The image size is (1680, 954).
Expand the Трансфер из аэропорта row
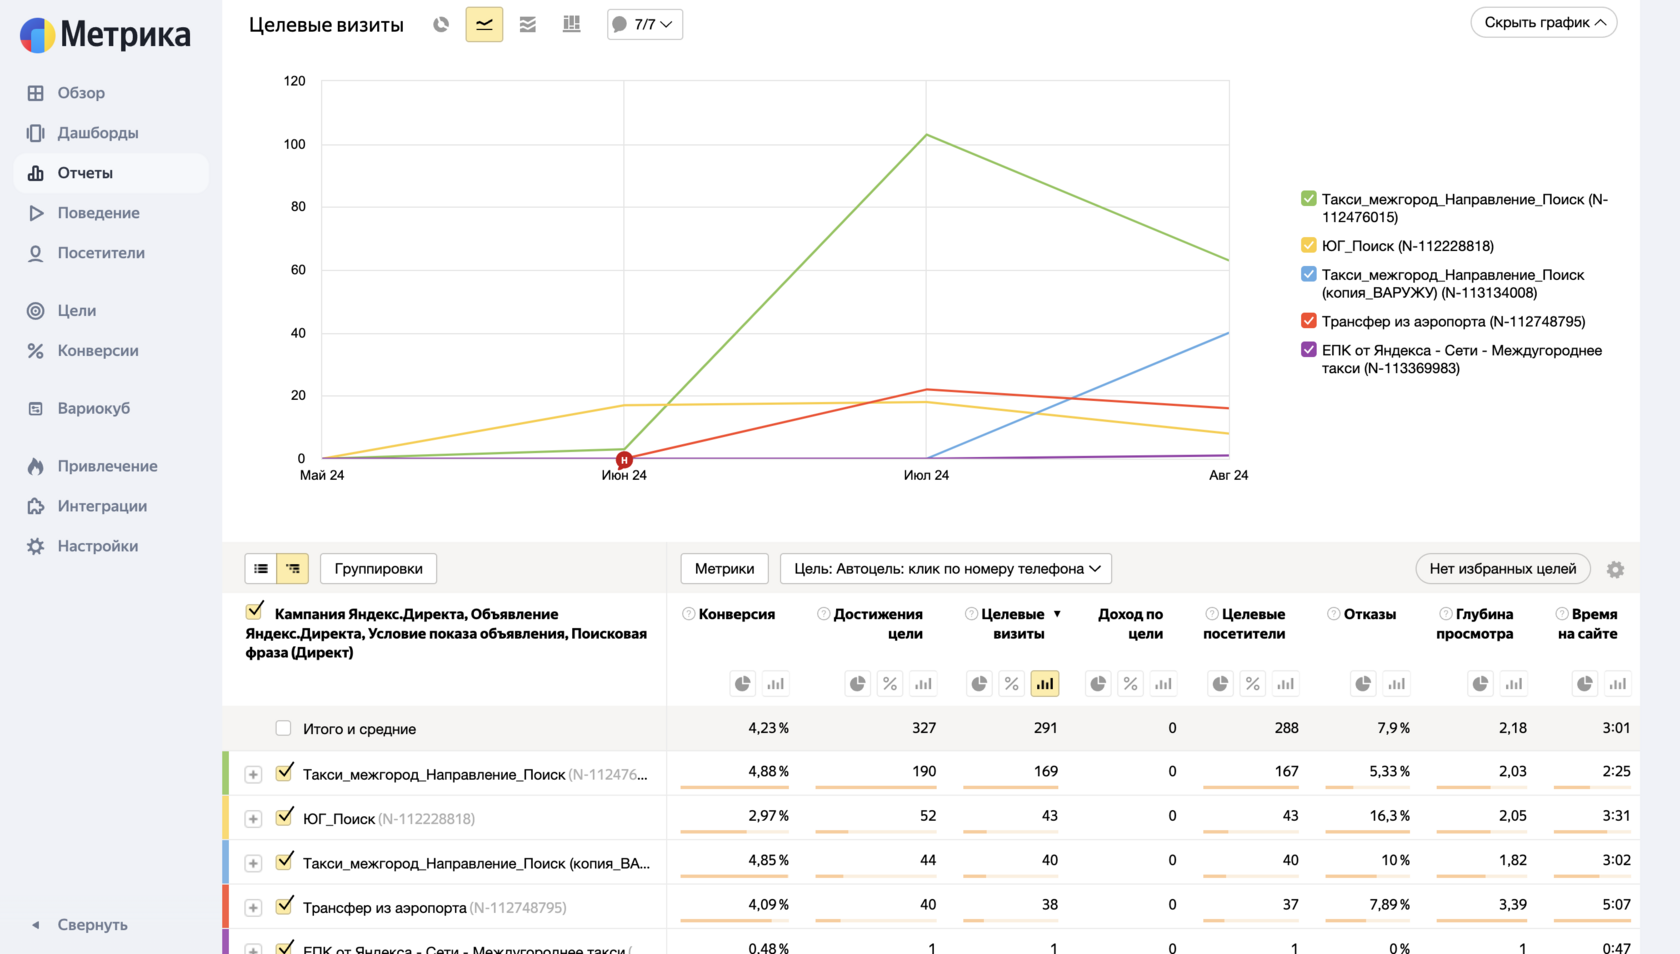point(254,908)
